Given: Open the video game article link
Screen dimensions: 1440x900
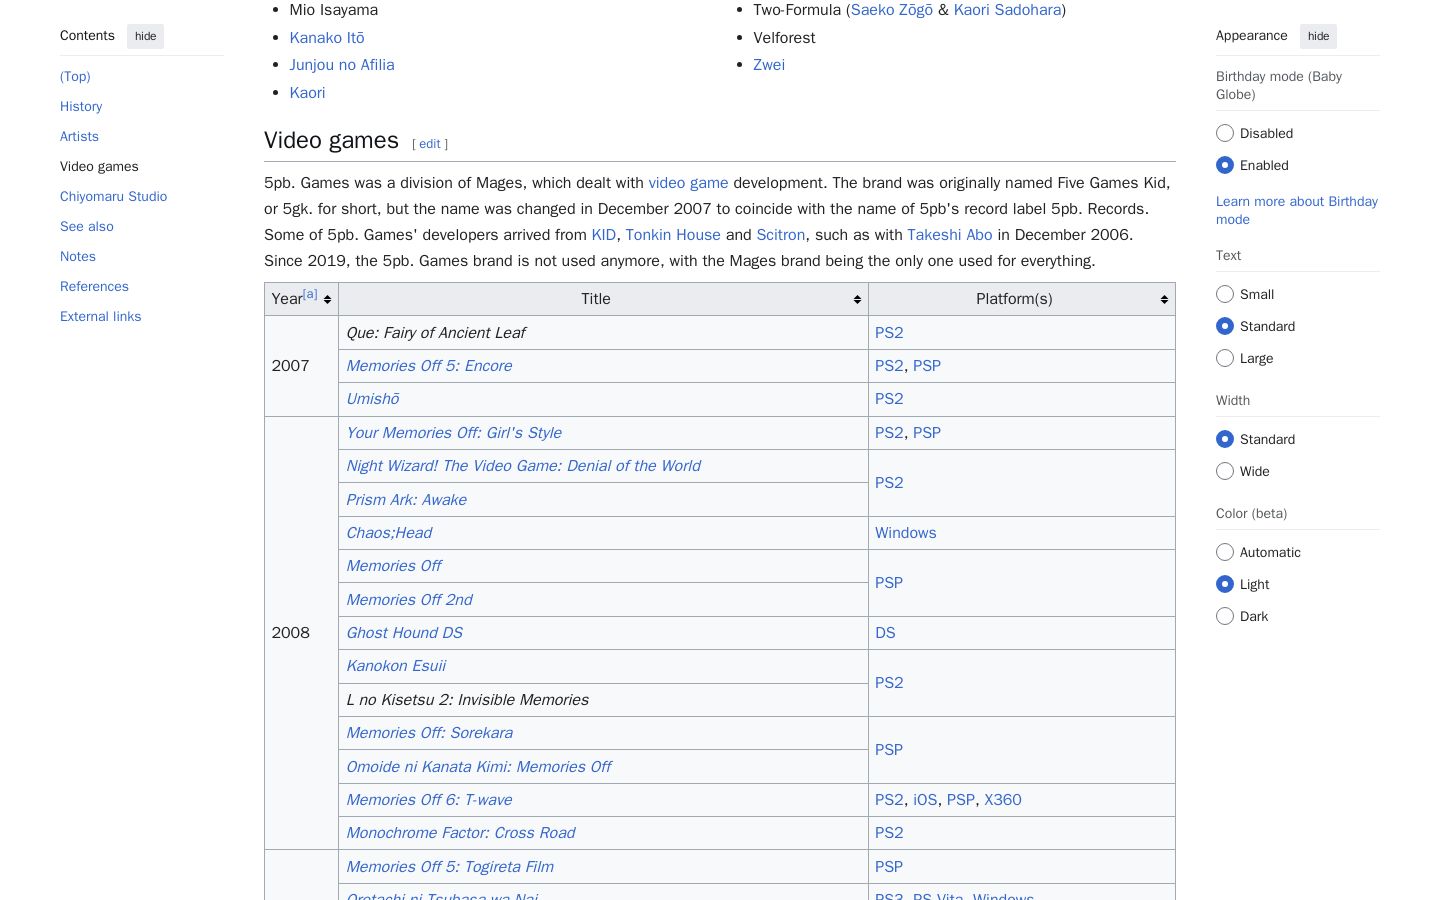Looking at the screenshot, I should (x=688, y=183).
